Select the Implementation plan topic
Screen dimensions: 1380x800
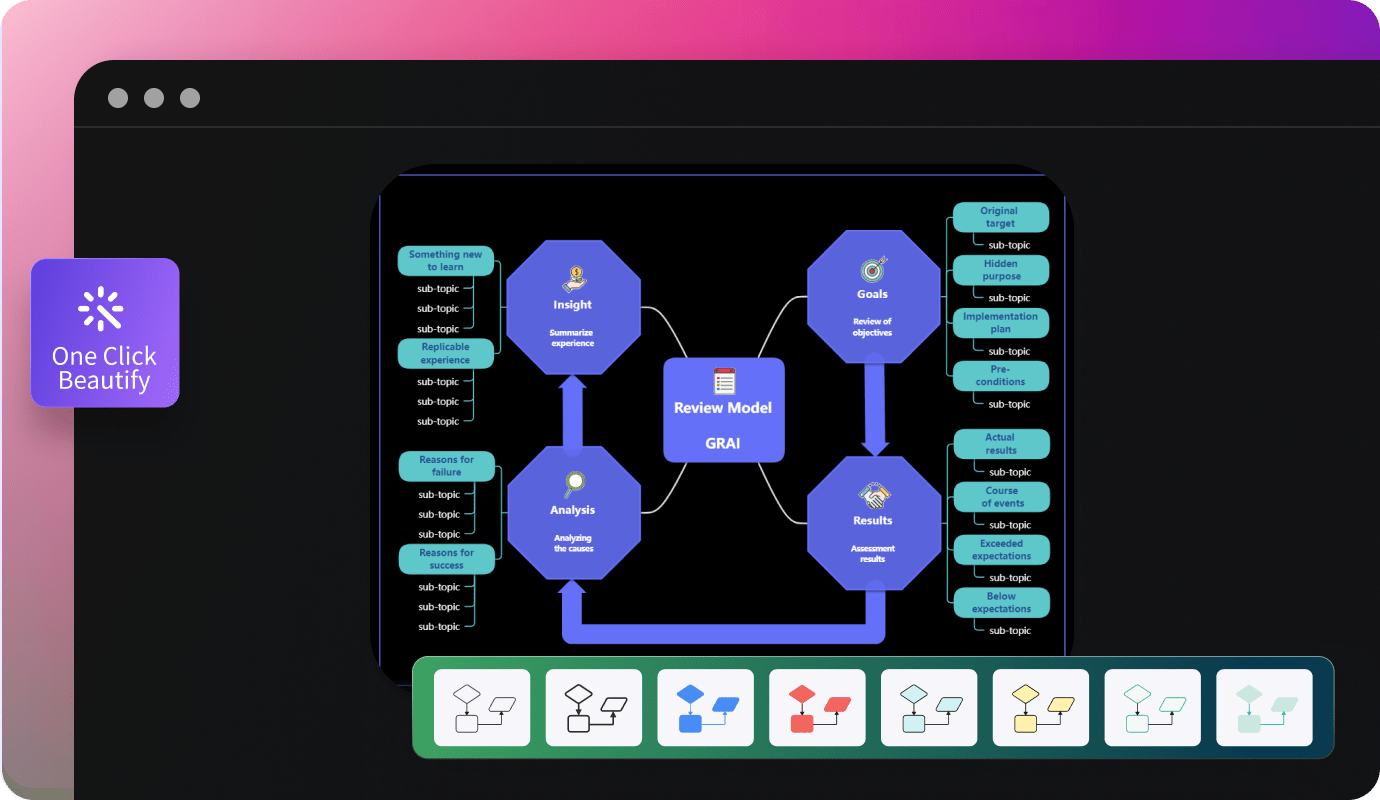1001,323
